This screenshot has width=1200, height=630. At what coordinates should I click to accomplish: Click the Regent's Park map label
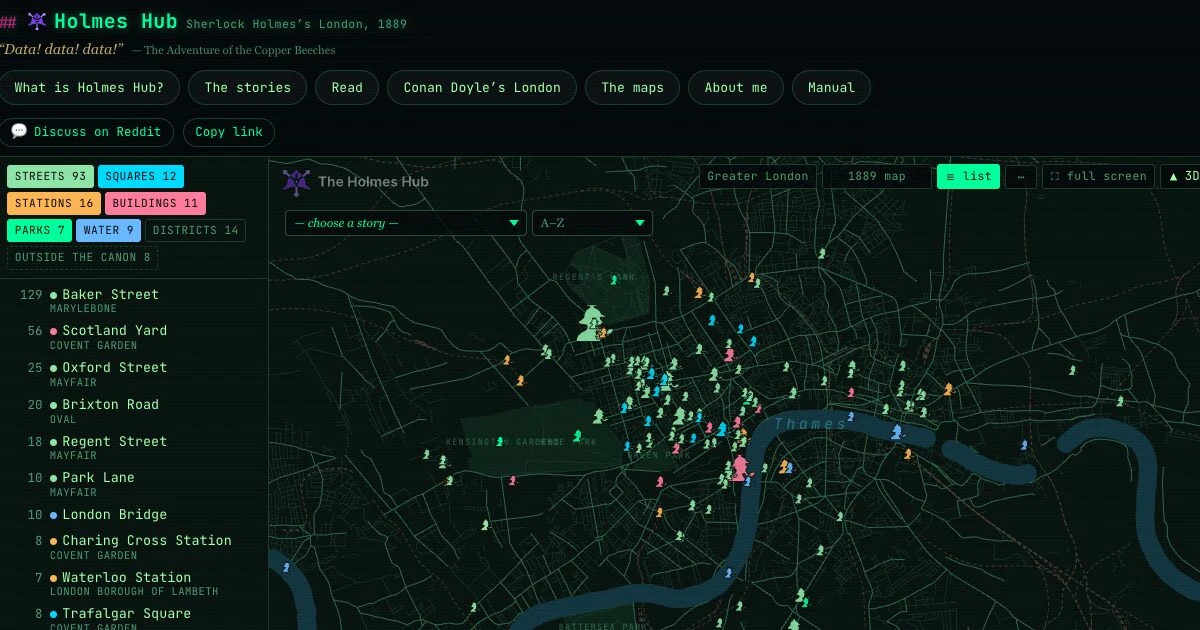[593, 277]
